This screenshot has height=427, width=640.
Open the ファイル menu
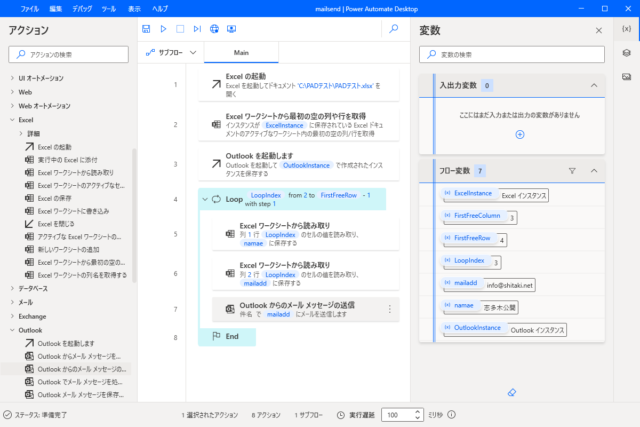29,9
